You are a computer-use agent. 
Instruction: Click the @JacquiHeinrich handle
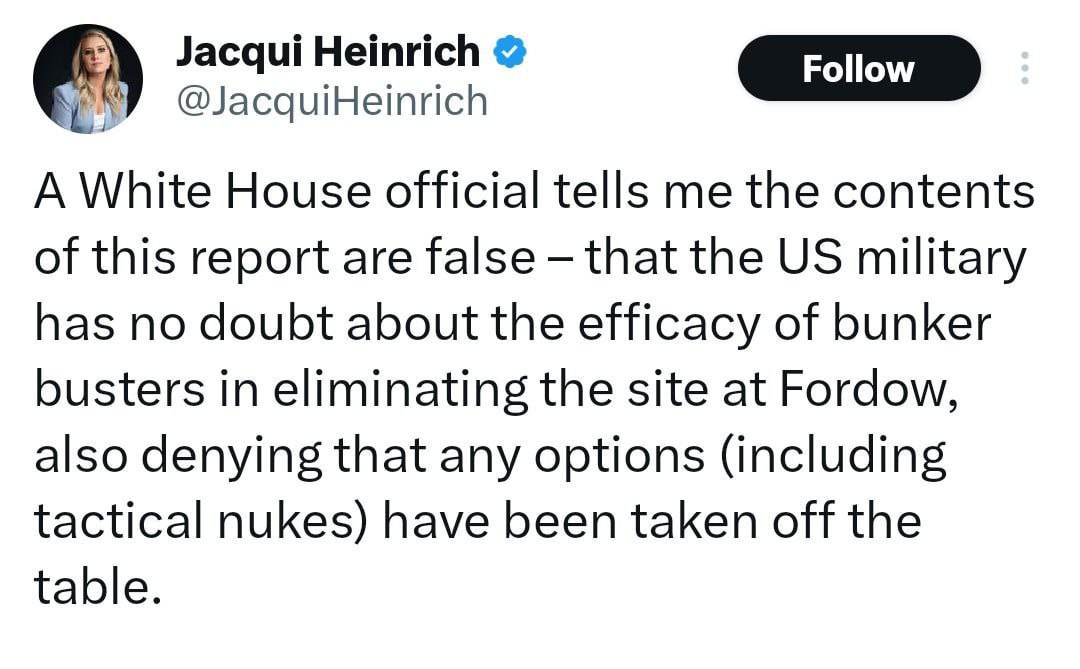tap(332, 101)
